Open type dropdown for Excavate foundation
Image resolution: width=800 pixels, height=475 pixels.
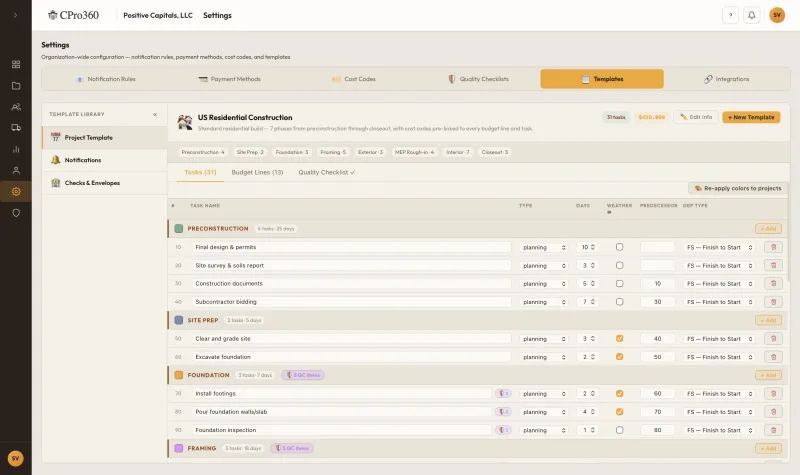click(x=544, y=357)
